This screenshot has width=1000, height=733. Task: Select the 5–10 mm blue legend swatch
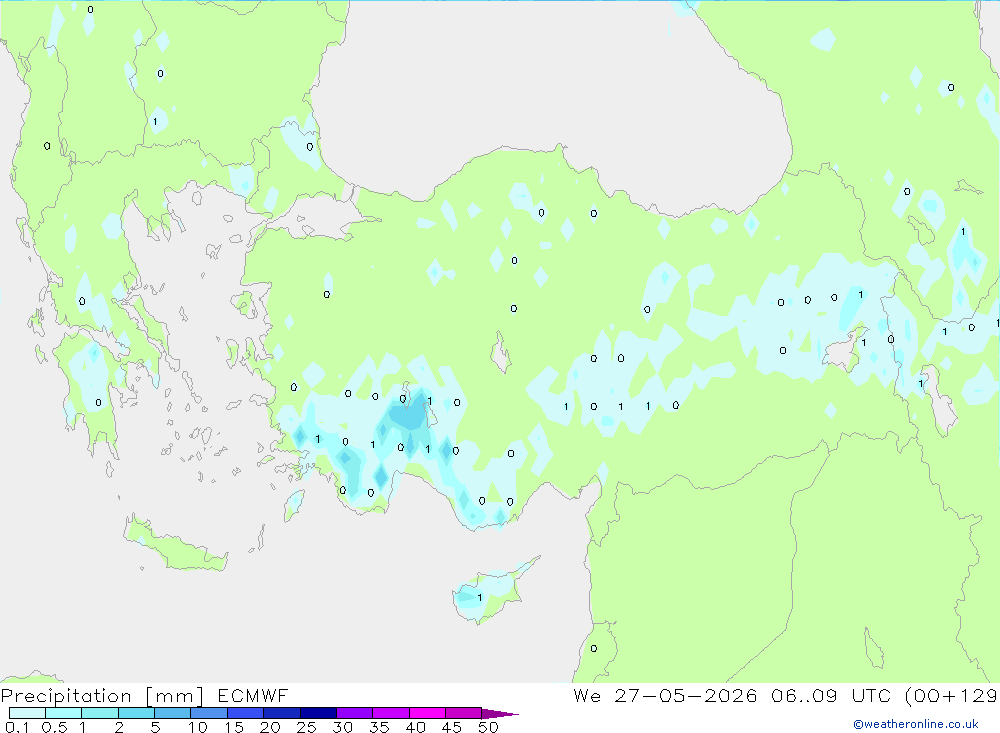[x=173, y=713]
